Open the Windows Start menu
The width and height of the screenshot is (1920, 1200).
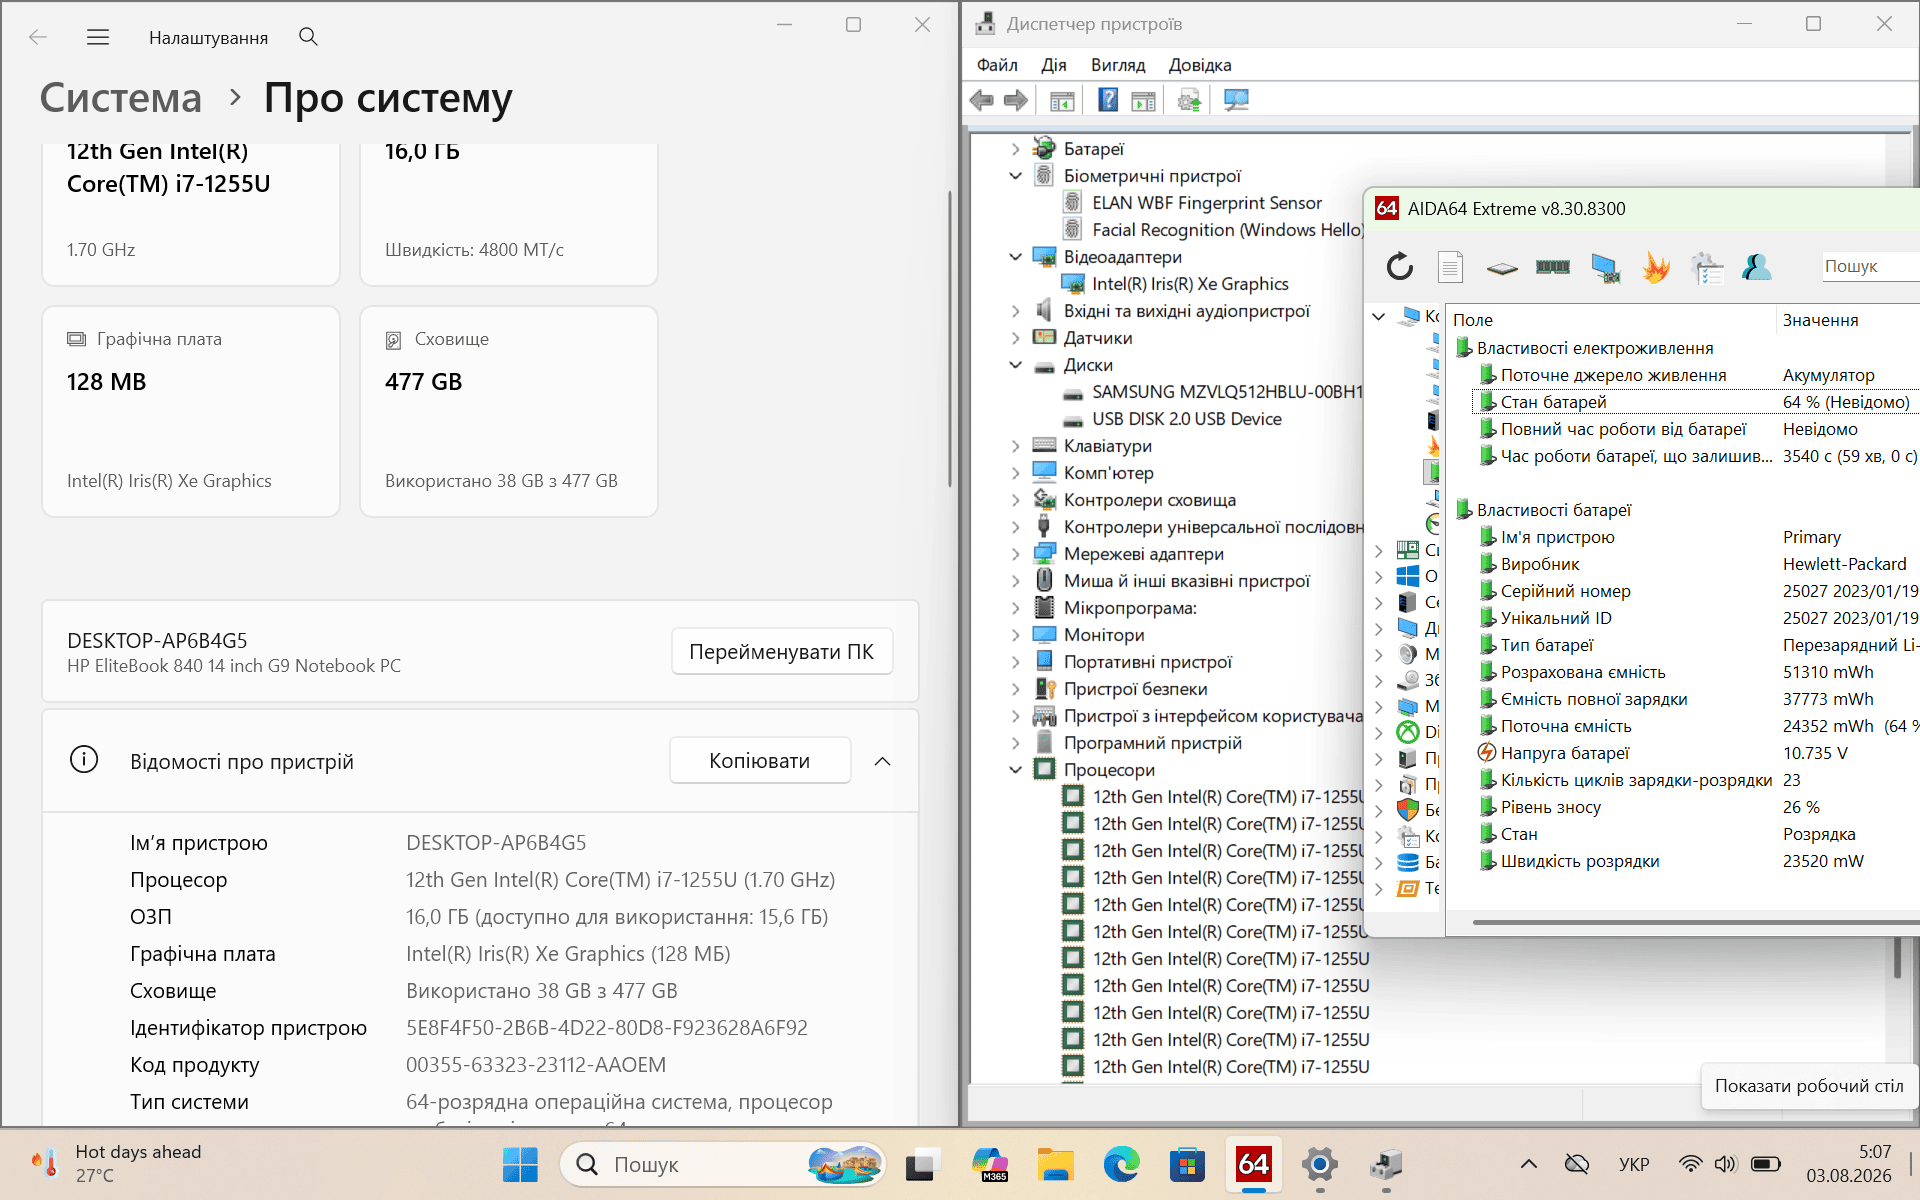[520, 1164]
